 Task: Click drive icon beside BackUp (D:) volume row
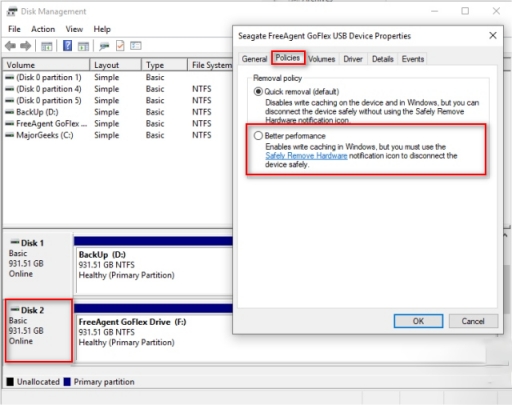(x=10, y=112)
